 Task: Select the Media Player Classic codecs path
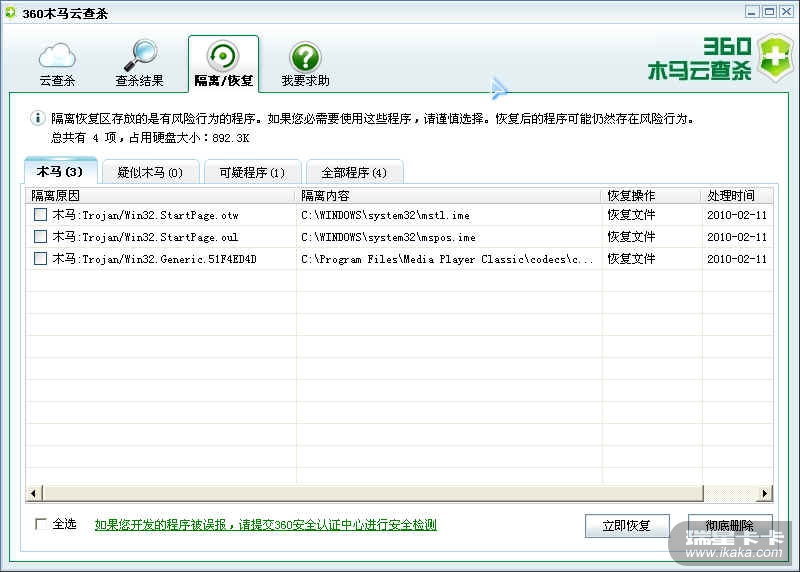coord(447,259)
